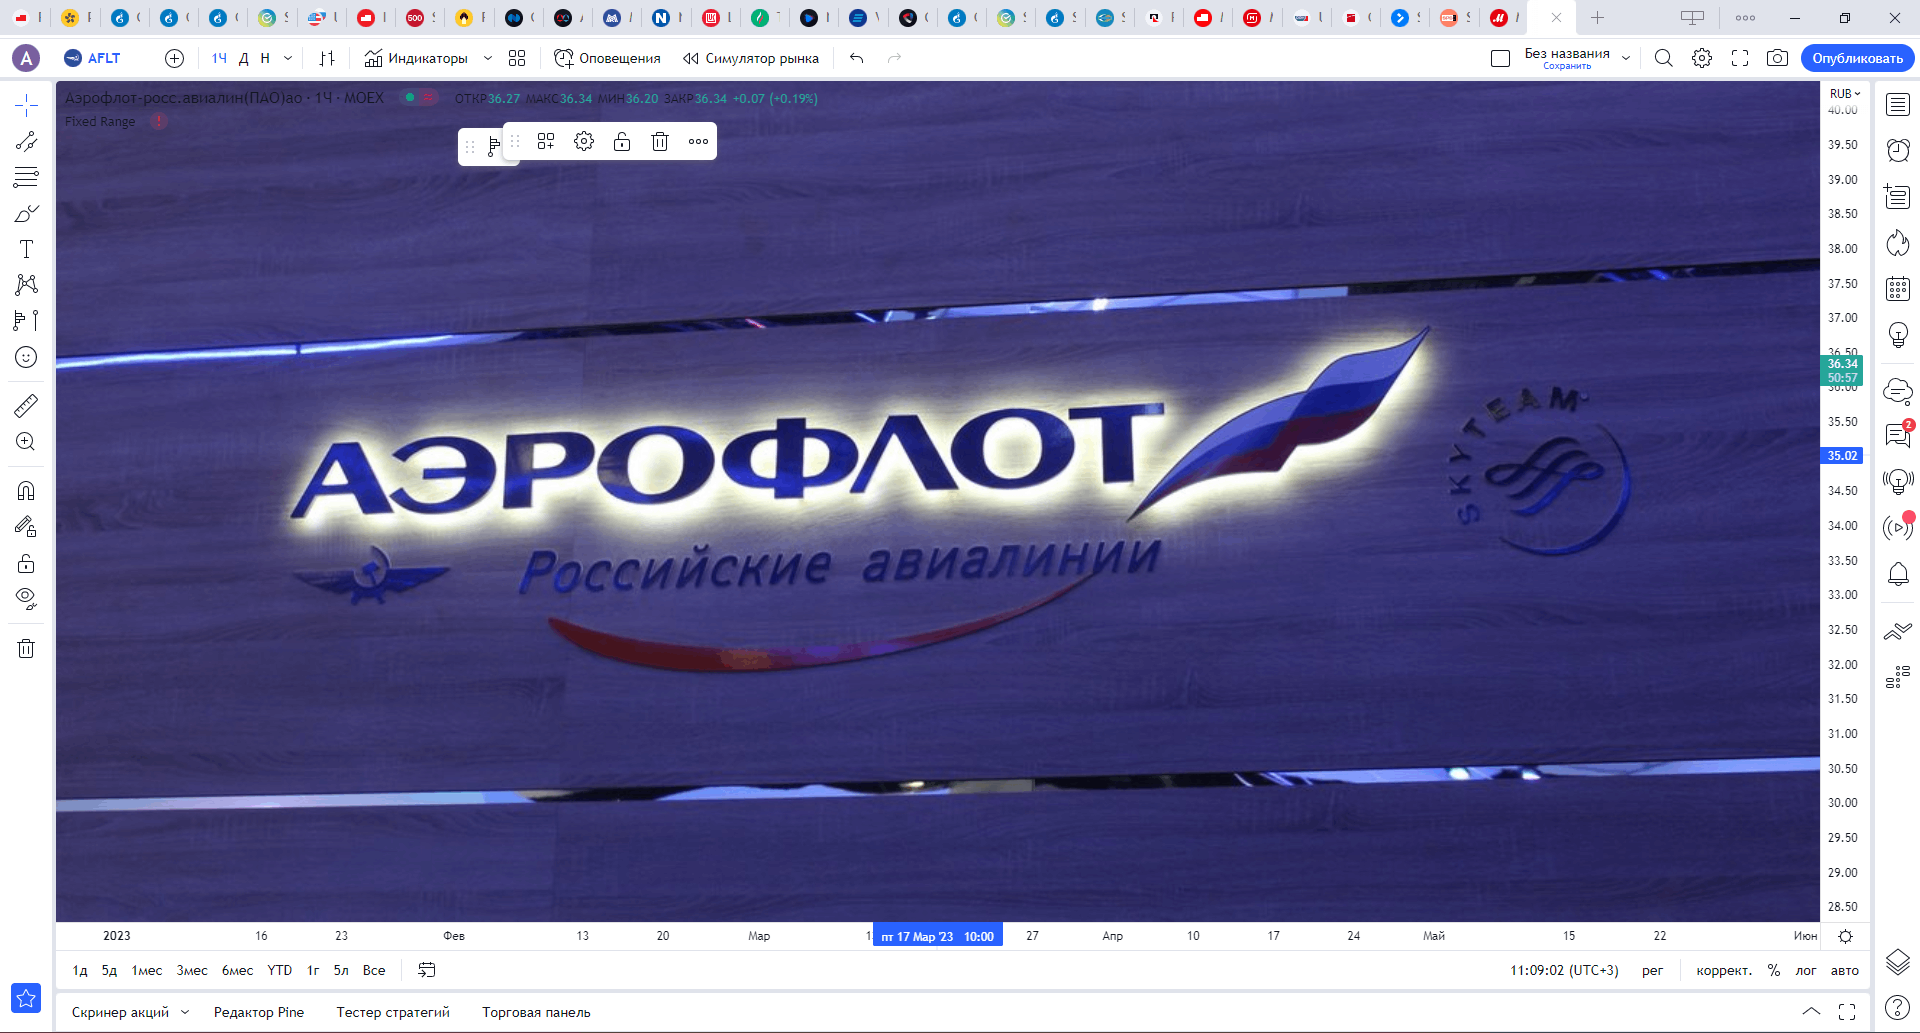Toggle the лог logarithmic scale

point(1806,970)
